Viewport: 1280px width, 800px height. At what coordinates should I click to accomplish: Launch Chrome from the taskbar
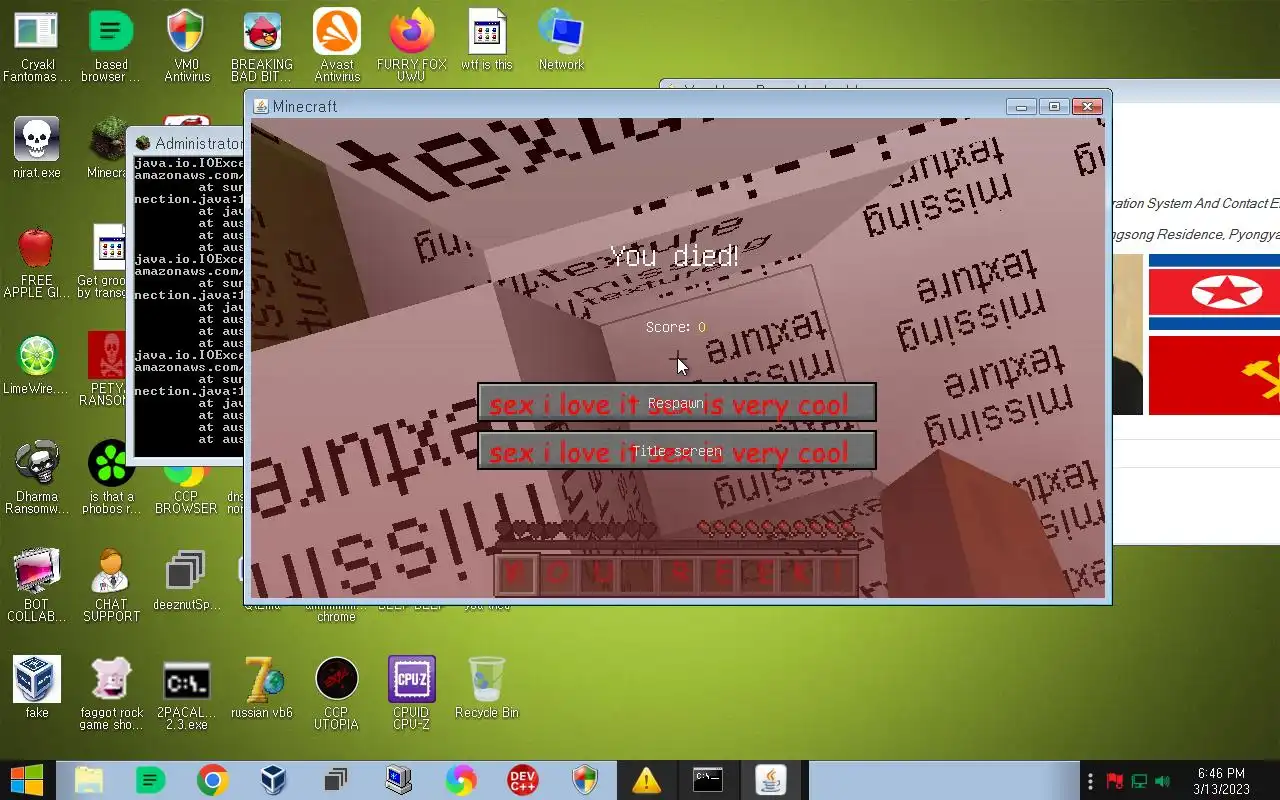click(x=212, y=780)
